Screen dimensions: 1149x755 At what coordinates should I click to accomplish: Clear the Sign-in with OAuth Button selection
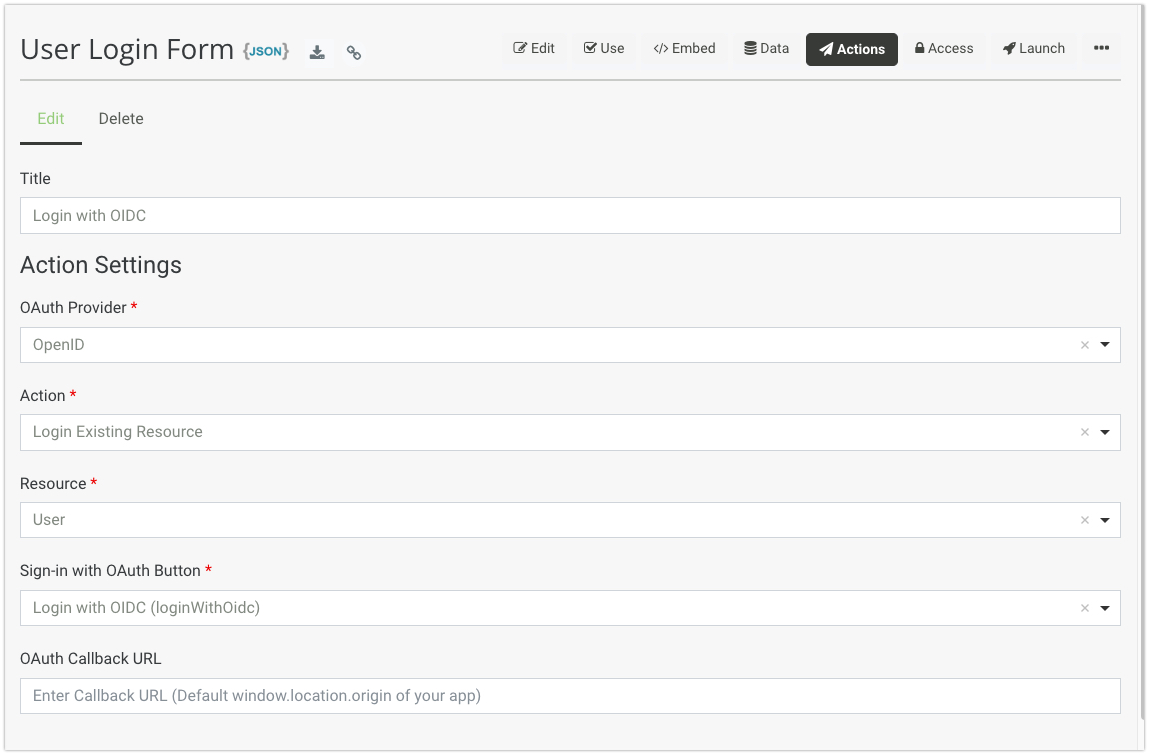pyautogui.click(x=1084, y=608)
